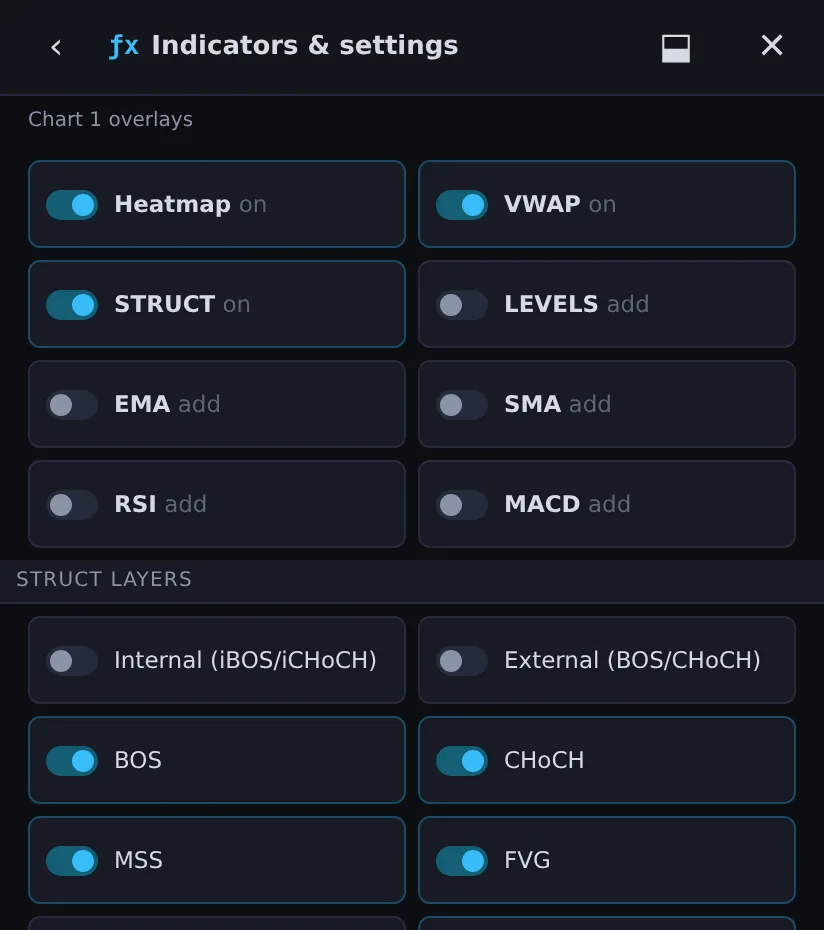Screen dimensions: 824x930
Task: Go back using the left chevron
Action: click(56, 47)
